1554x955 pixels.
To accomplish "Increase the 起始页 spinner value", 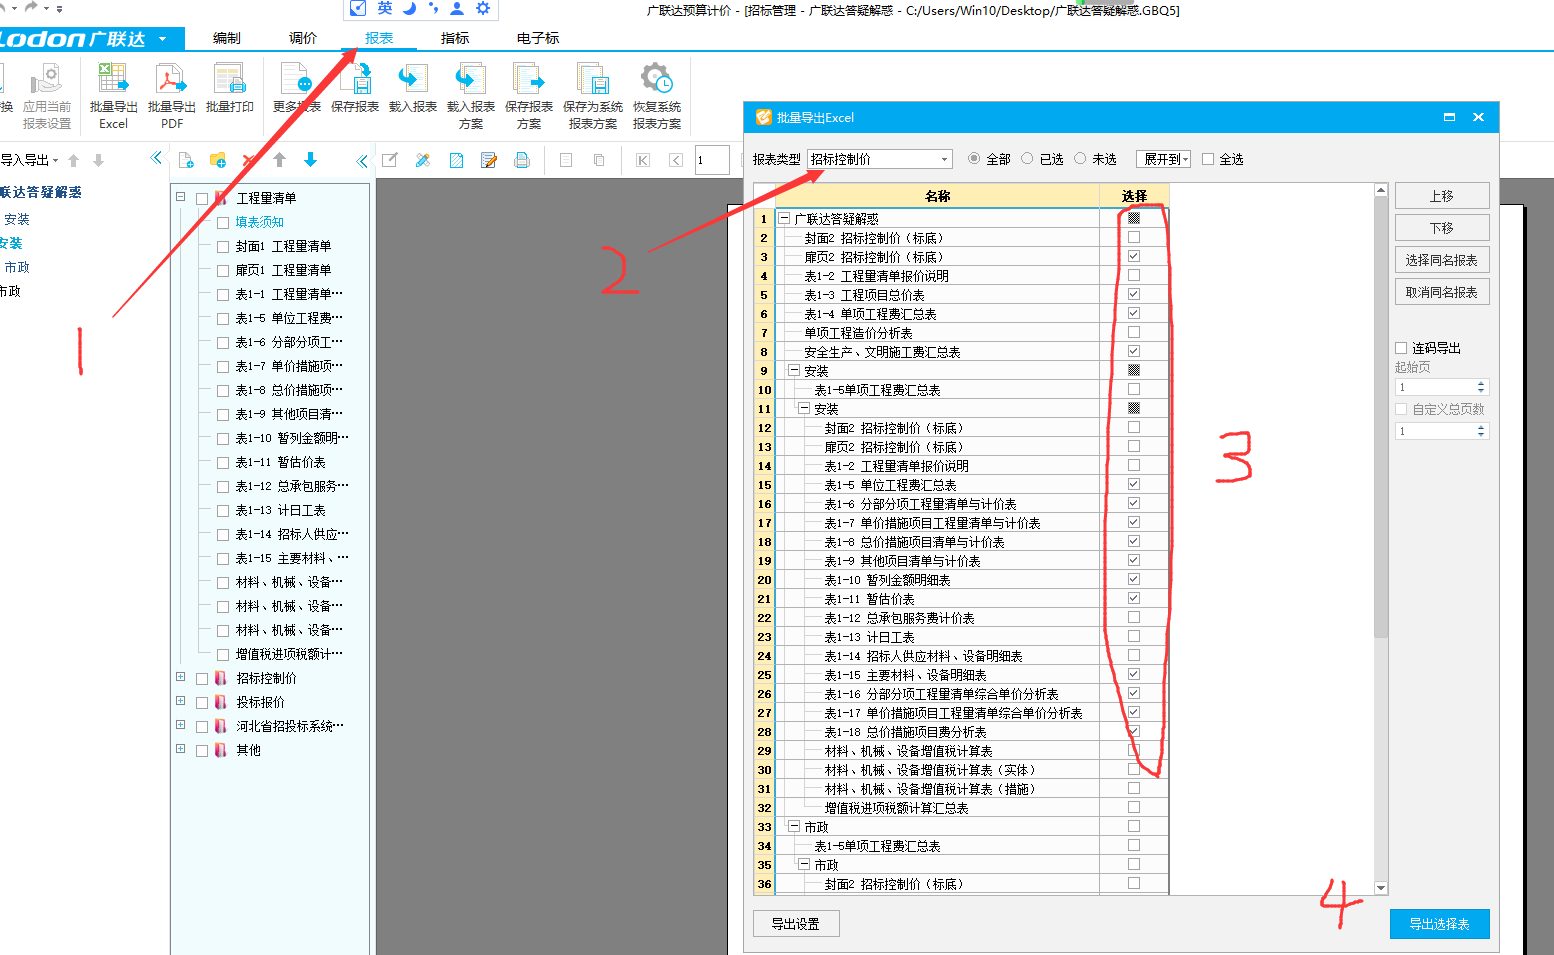I will (1481, 383).
